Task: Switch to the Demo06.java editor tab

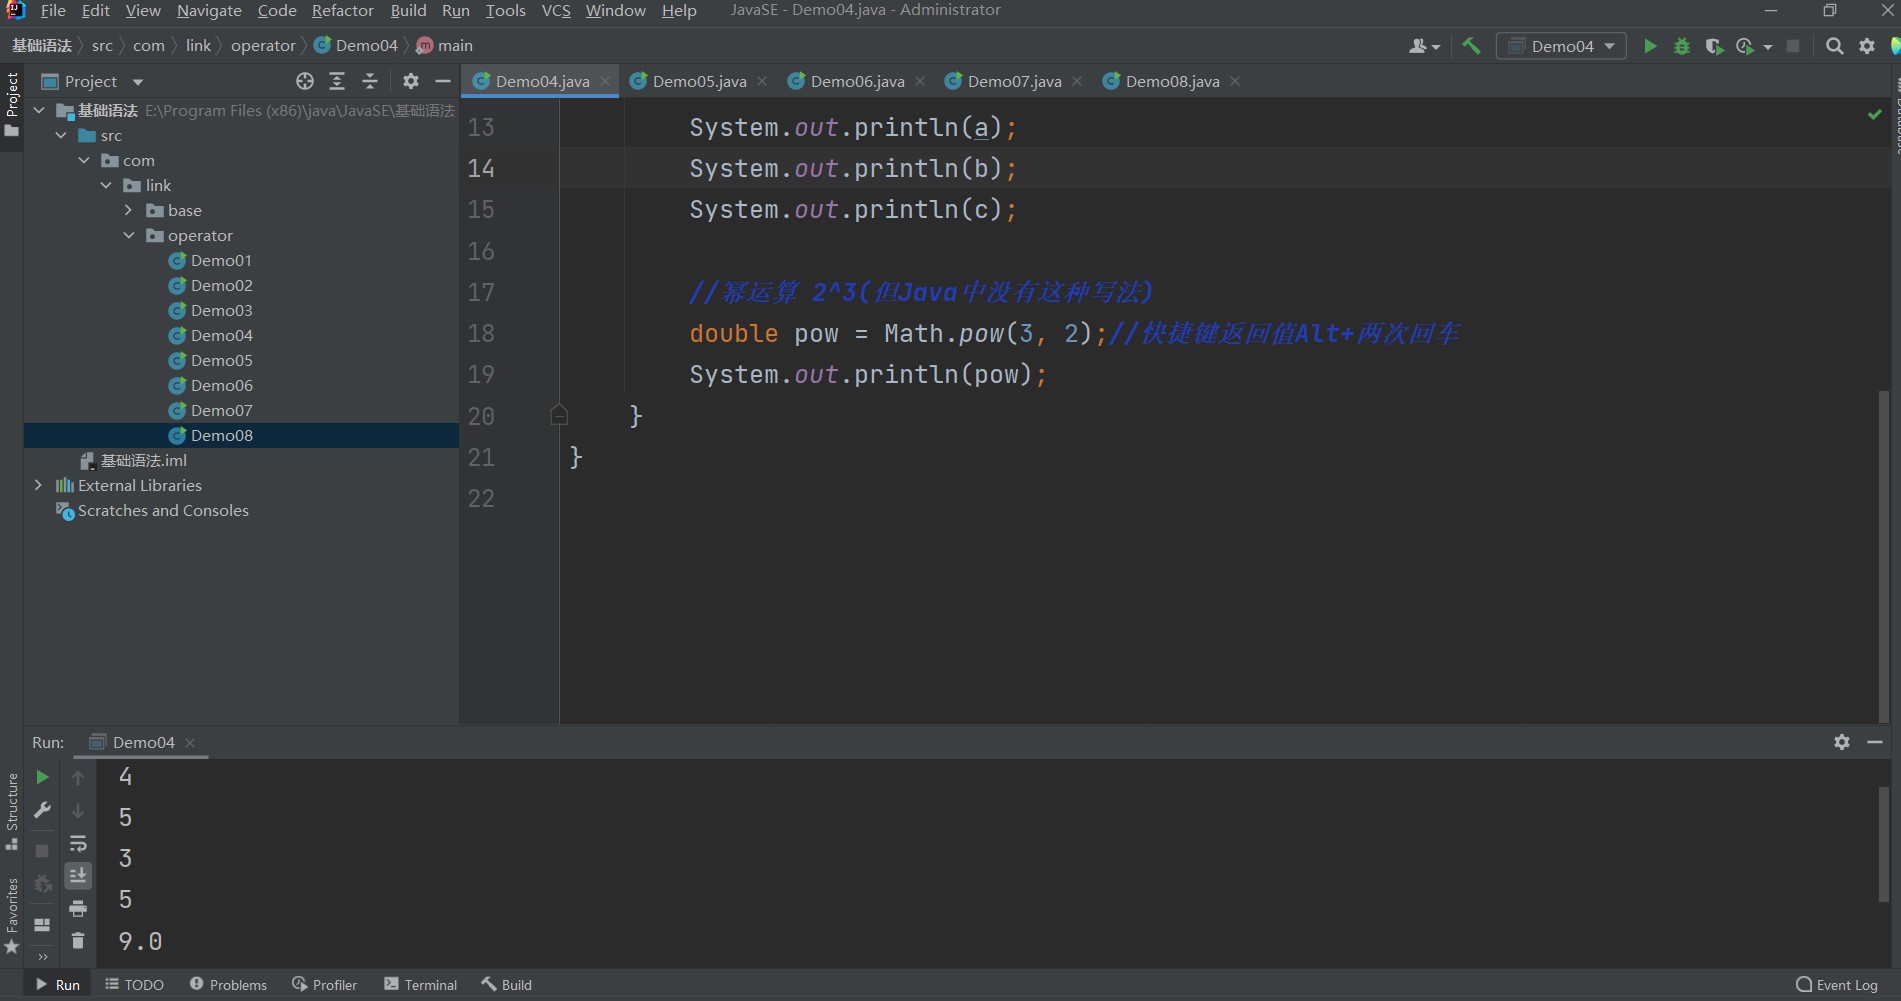Action: [x=857, y=81]
